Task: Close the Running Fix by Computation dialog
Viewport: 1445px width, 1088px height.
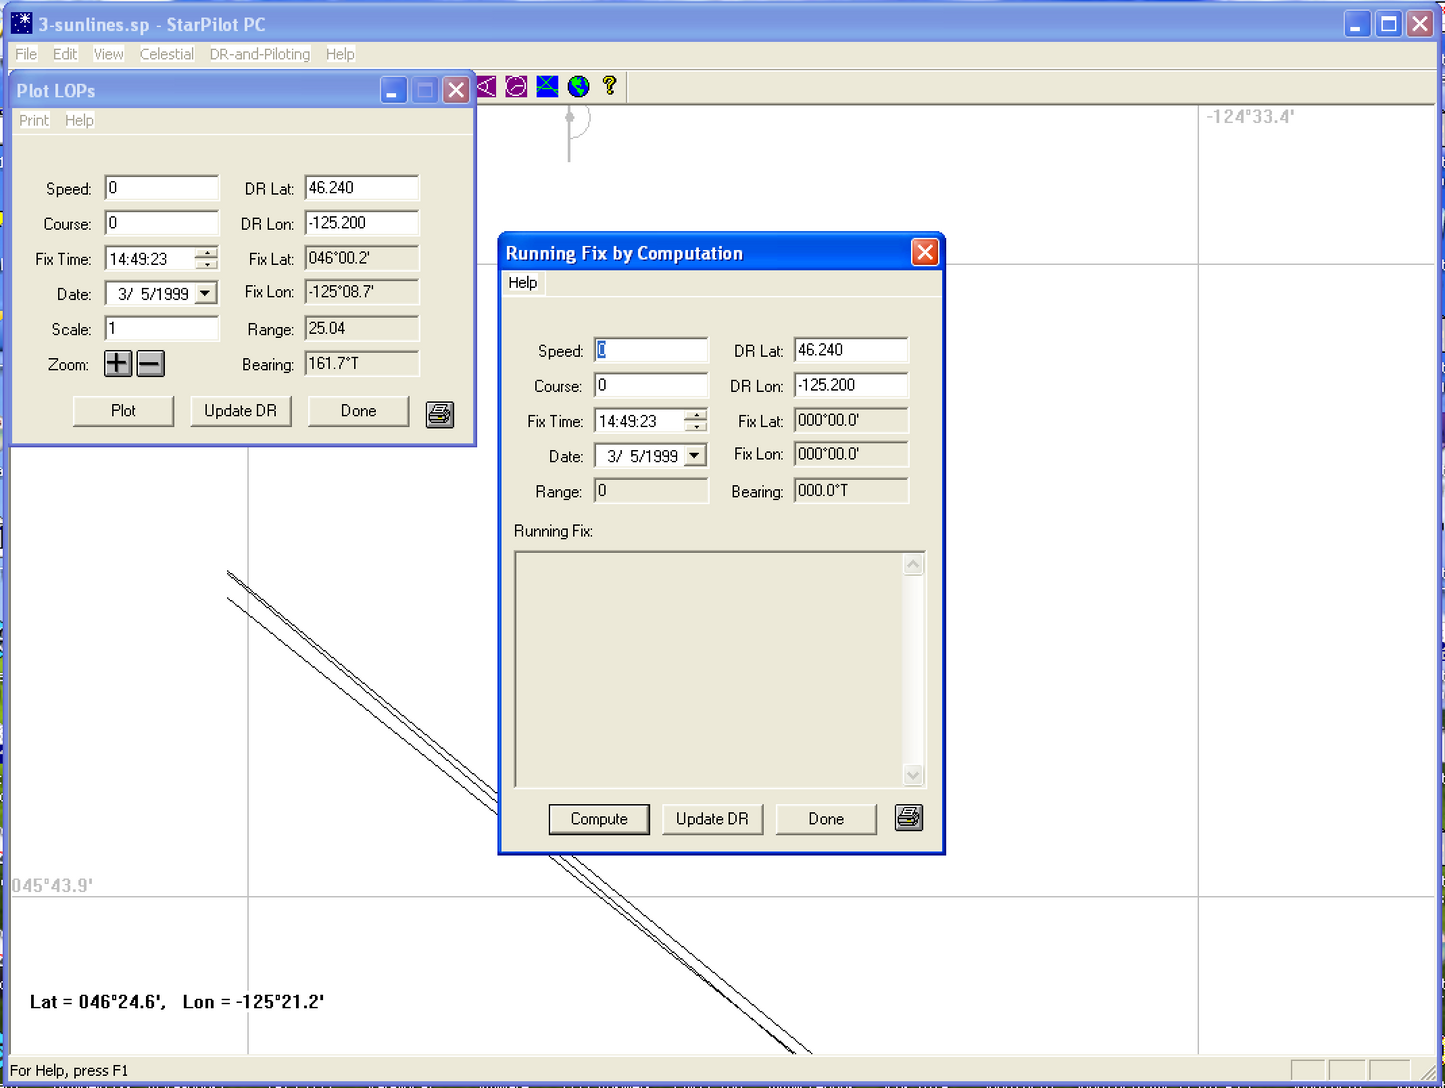Action: [924, 253]
